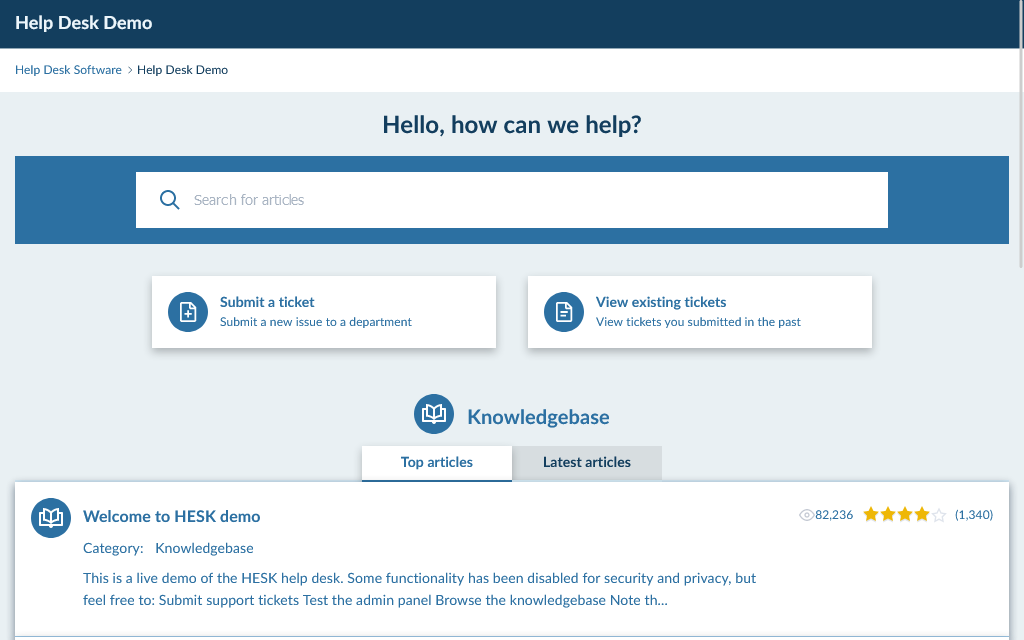Click the Knowledgebase category link
Viewport: 1024px width, 640px height.
[204, 548]
